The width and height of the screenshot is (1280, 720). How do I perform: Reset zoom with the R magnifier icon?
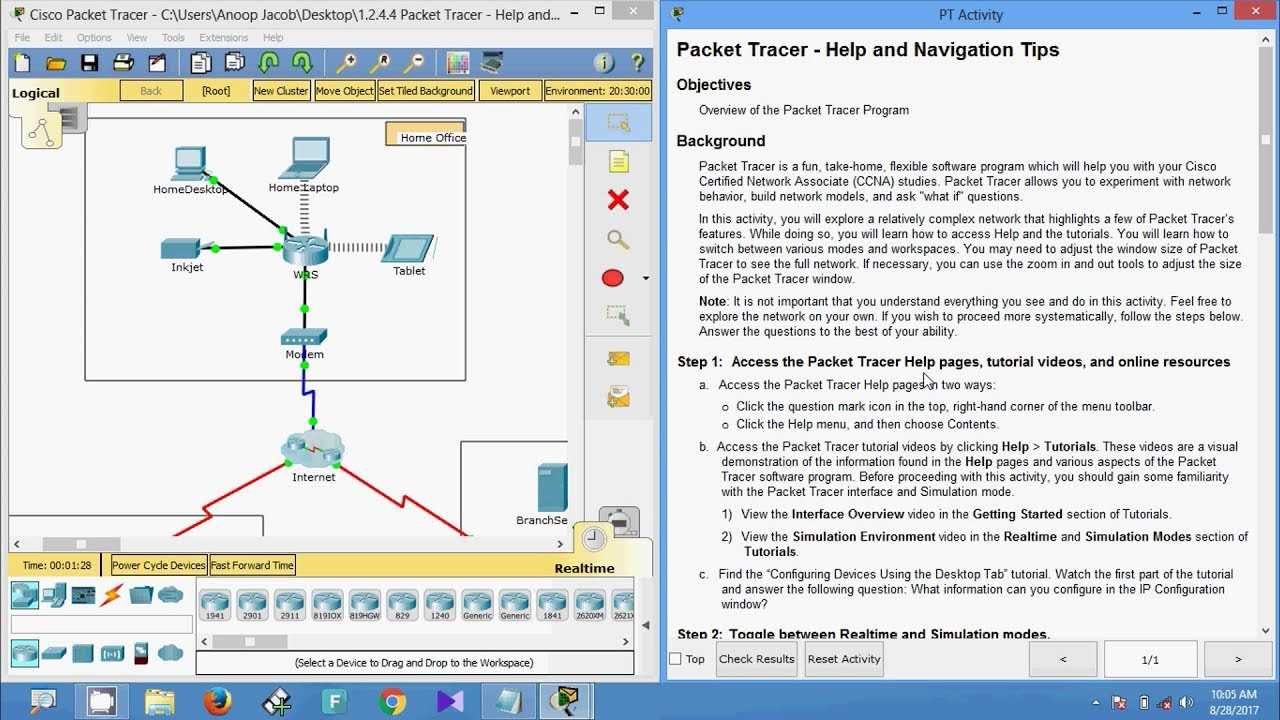point(380,63)
